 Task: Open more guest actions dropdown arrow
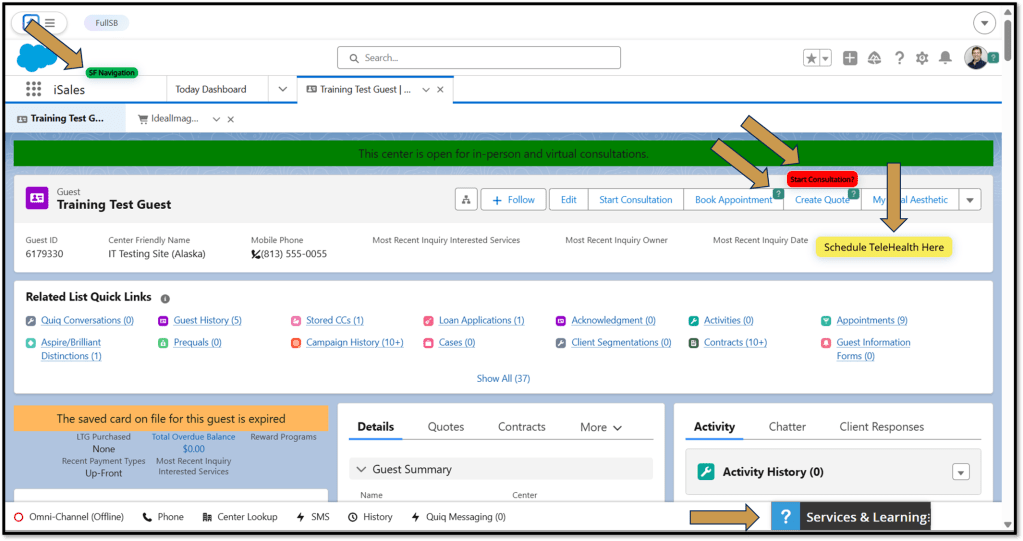pos(969,200)
